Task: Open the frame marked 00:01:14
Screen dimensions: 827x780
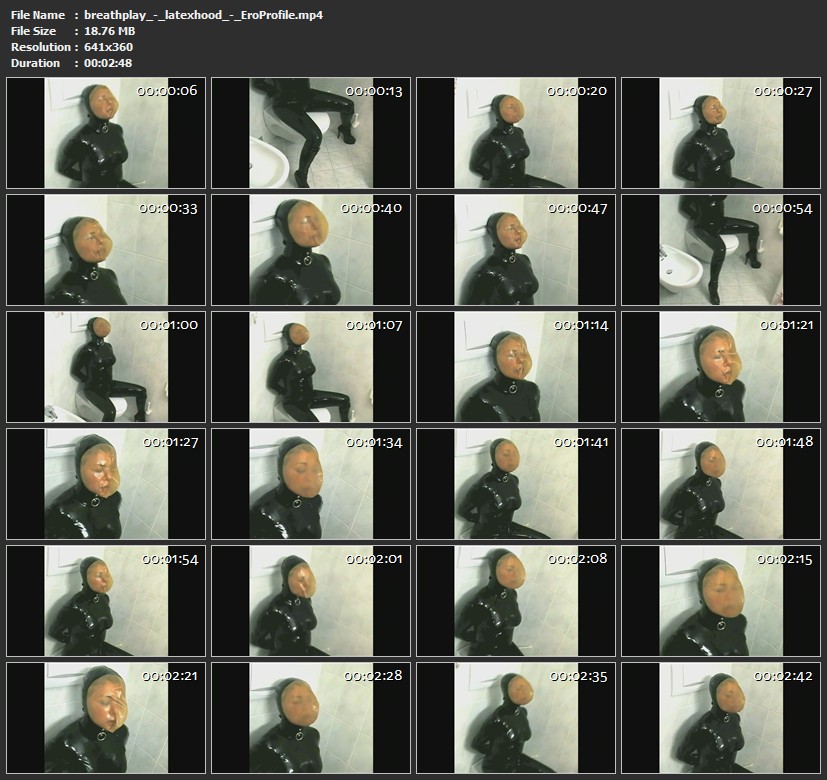Action: 515,367
